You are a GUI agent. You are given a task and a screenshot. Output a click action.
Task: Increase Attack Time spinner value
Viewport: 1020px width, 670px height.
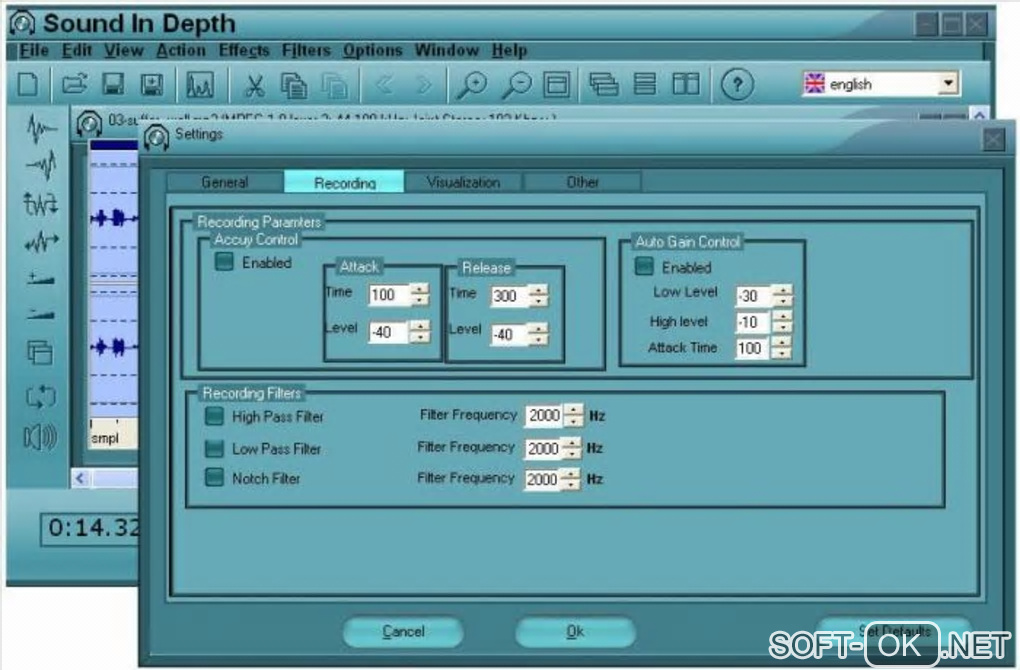pyautogui.click(x=781, y=342)
